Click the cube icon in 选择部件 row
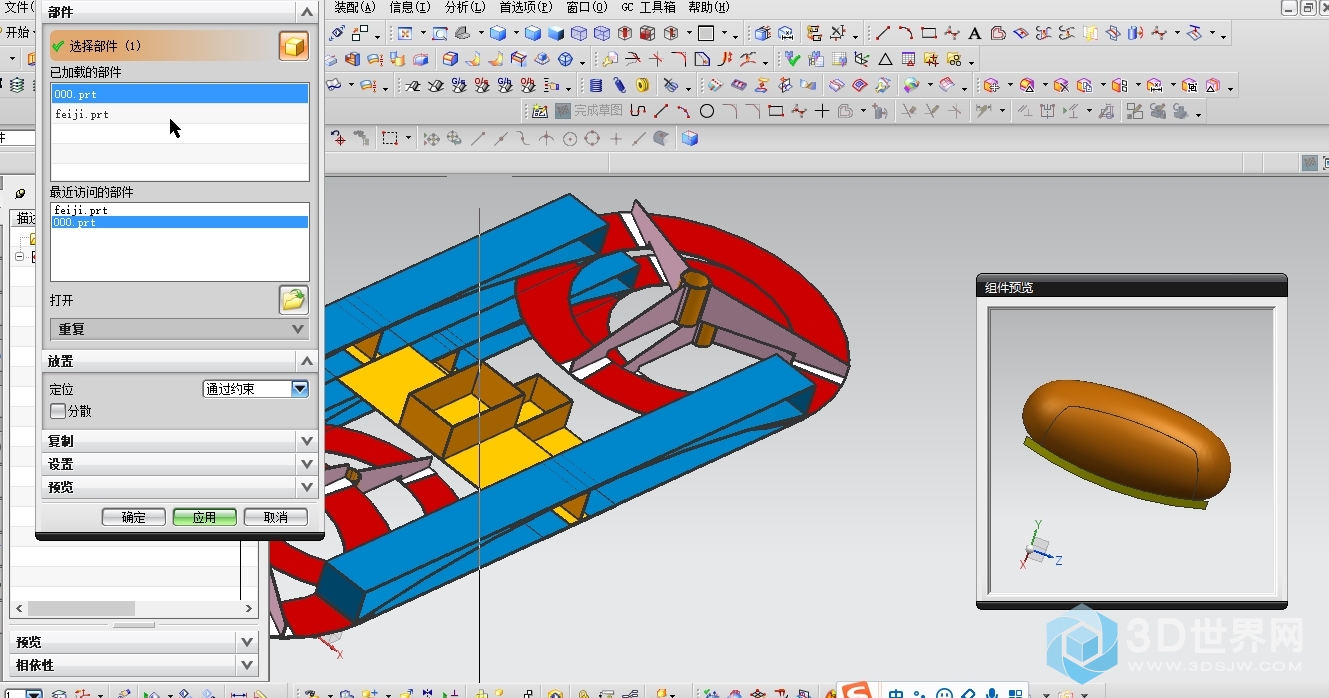This screenshot has height=698, width=1329. tap(293, 46)
